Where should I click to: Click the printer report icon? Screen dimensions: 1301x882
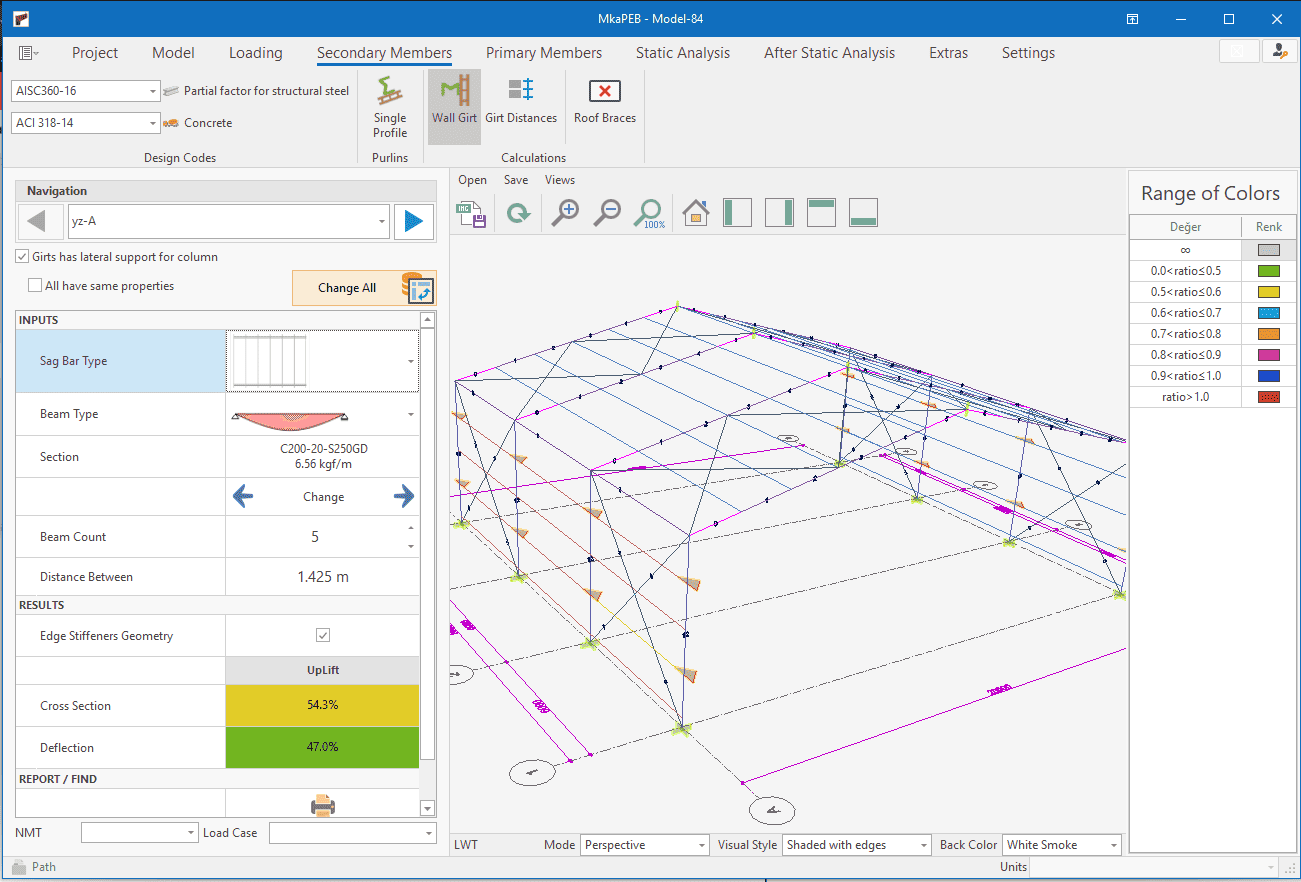(323, 805)
